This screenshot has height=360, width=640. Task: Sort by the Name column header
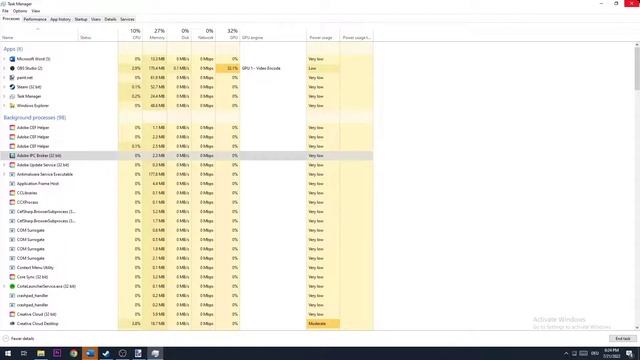(x=39, y=34)
